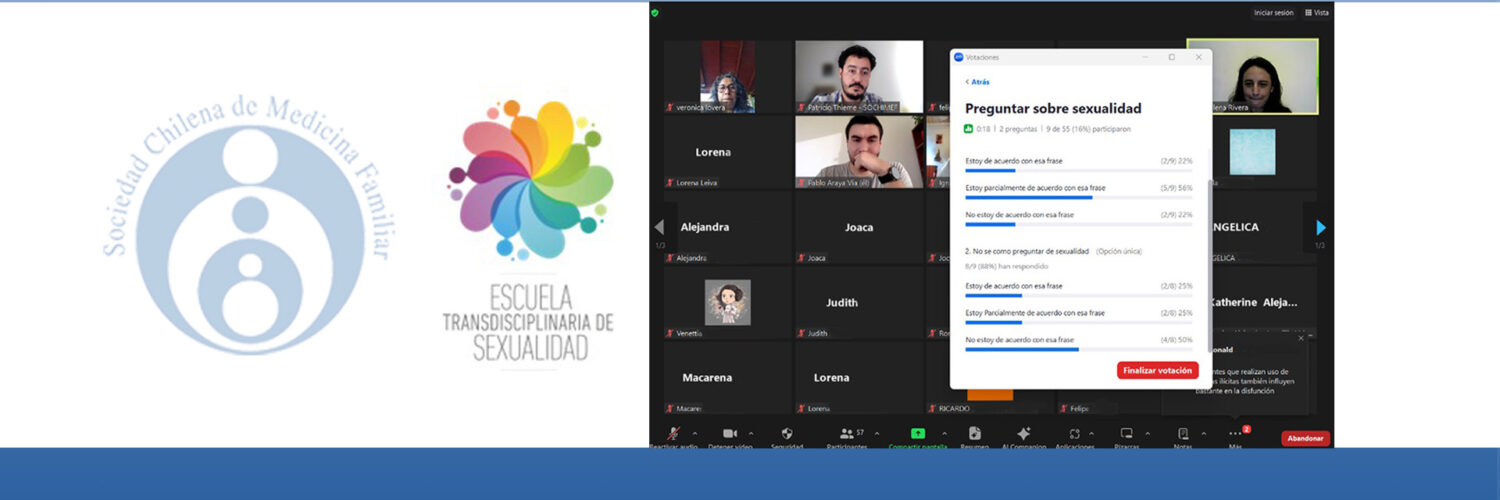Select the Macarena participant tile
Image resolution: width=1500 pixels, height=500 pixels.
click(x=727, y=378)
